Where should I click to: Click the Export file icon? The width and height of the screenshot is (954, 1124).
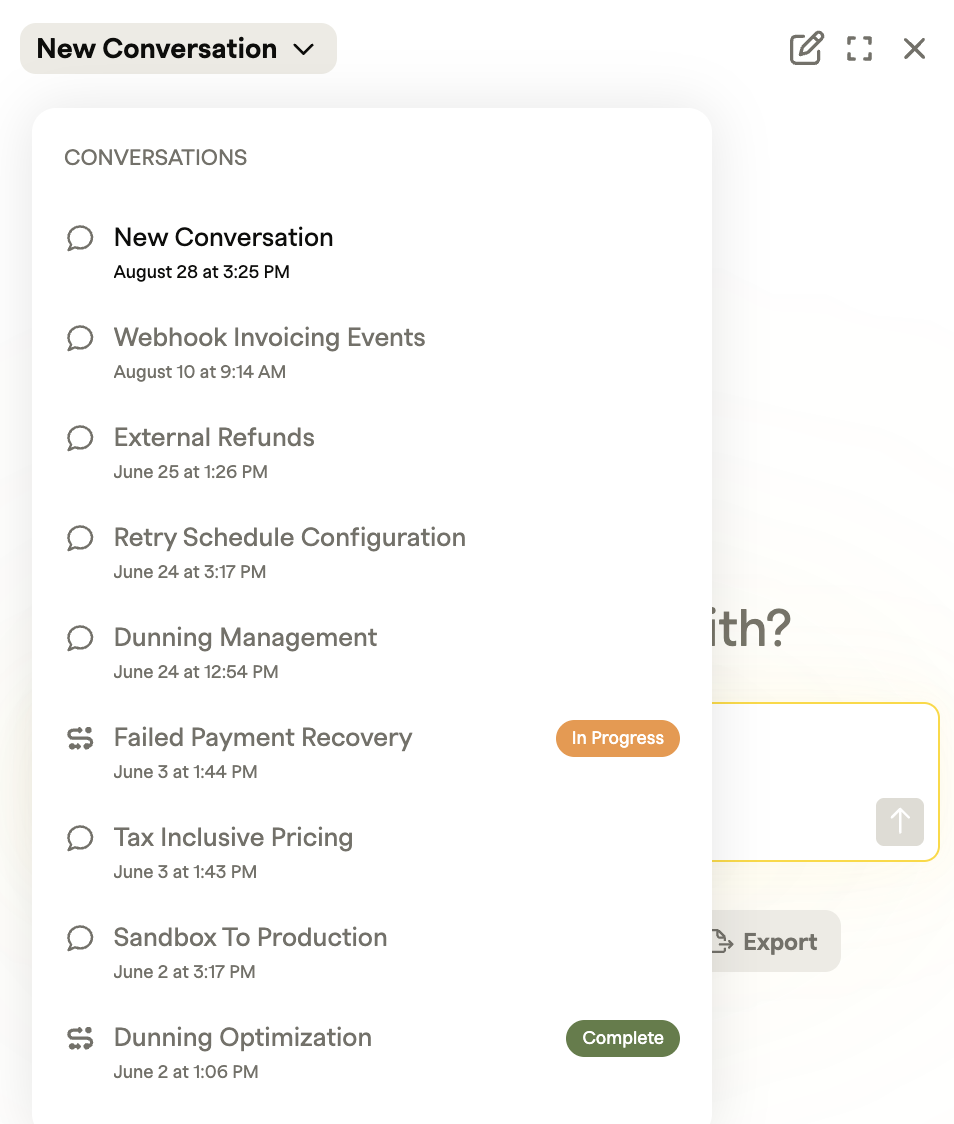(x=722, y=941)
